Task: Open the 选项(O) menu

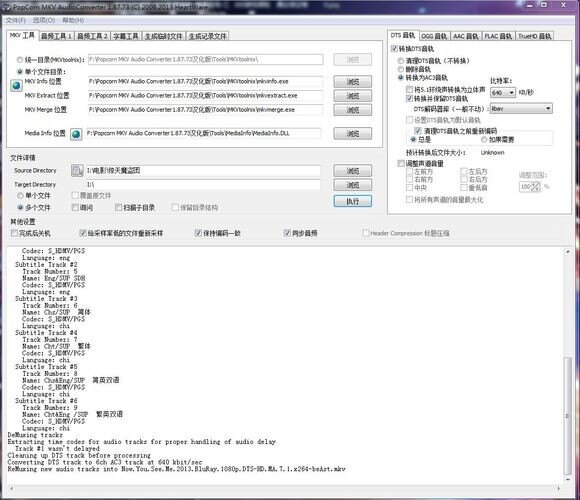Action: 44,20
